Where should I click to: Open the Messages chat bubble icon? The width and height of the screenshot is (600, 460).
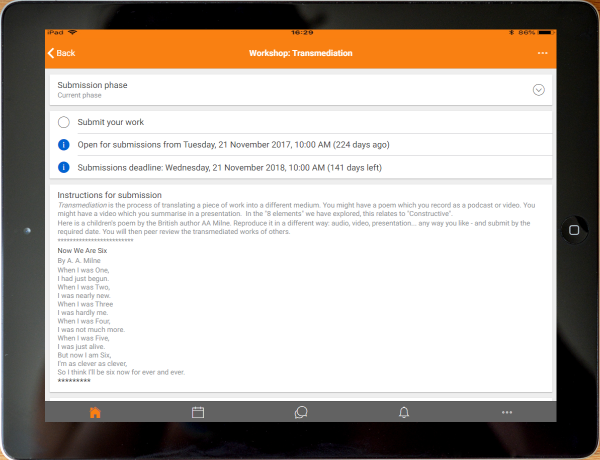(x=301, y=412)
